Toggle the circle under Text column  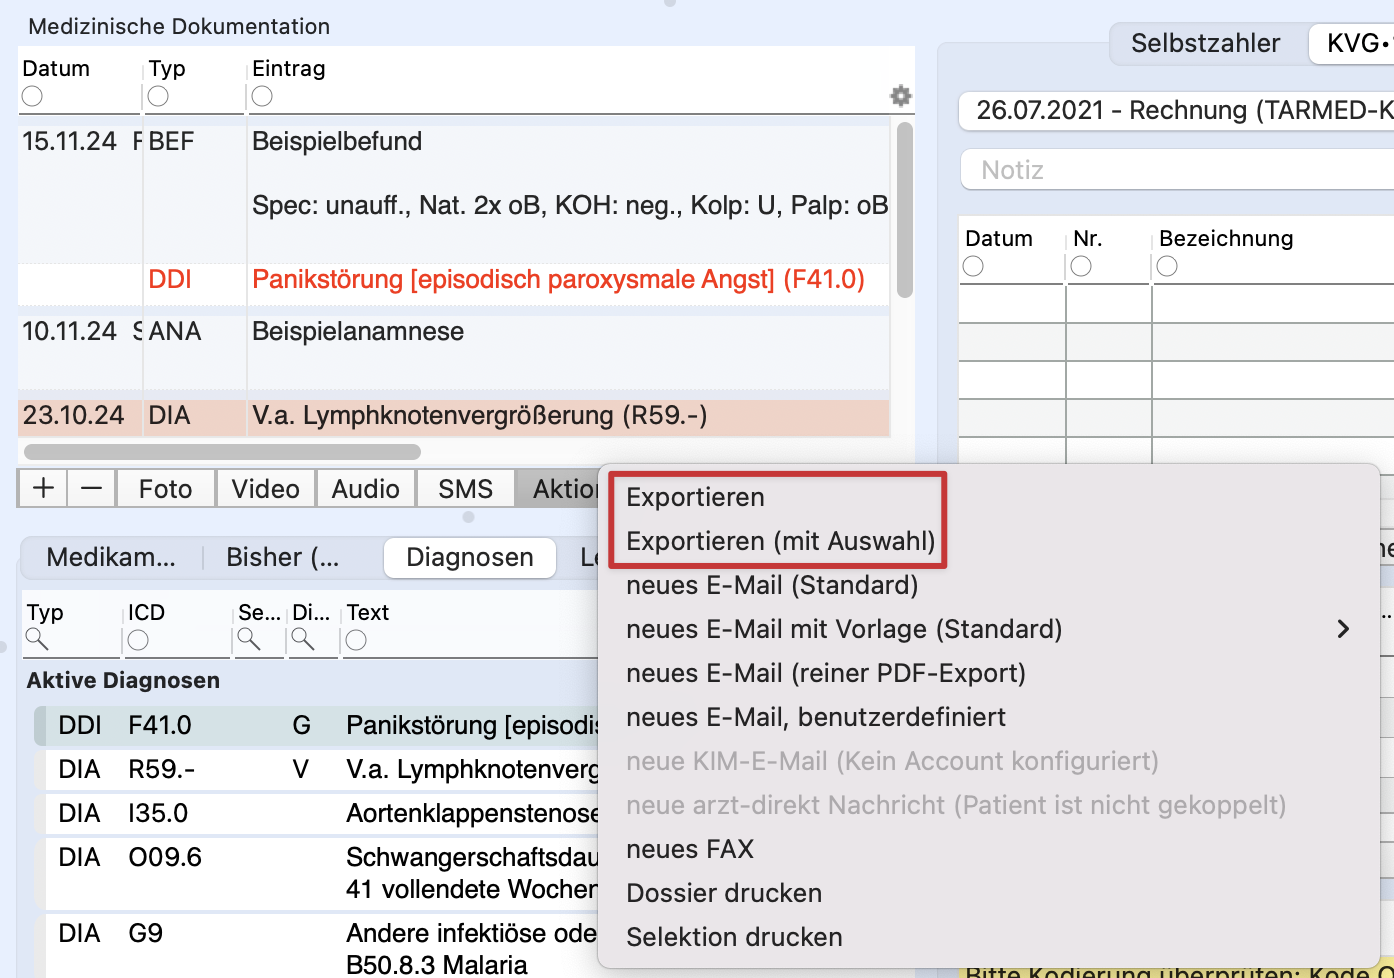356,640
